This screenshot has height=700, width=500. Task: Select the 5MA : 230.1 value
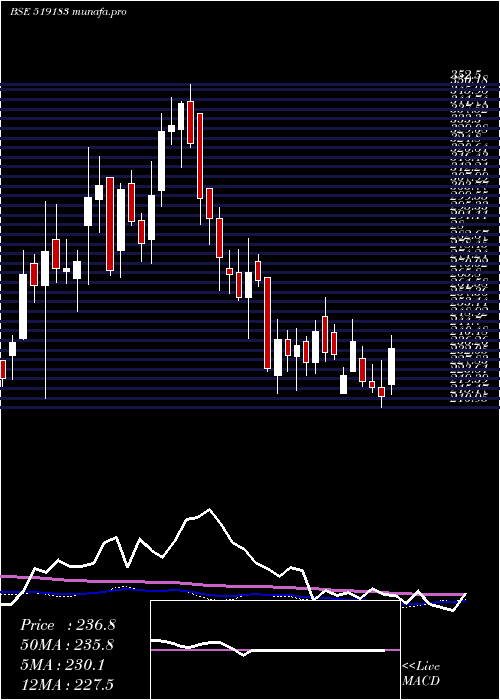point(62,665)
